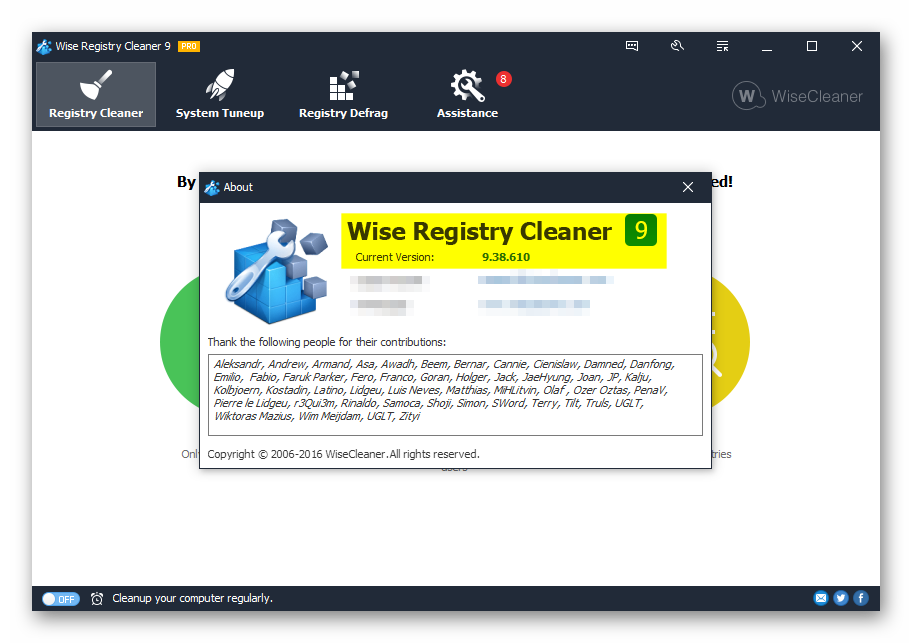Click the 'Current Version:' label
The image size is (912, 643).
point(394,258)
